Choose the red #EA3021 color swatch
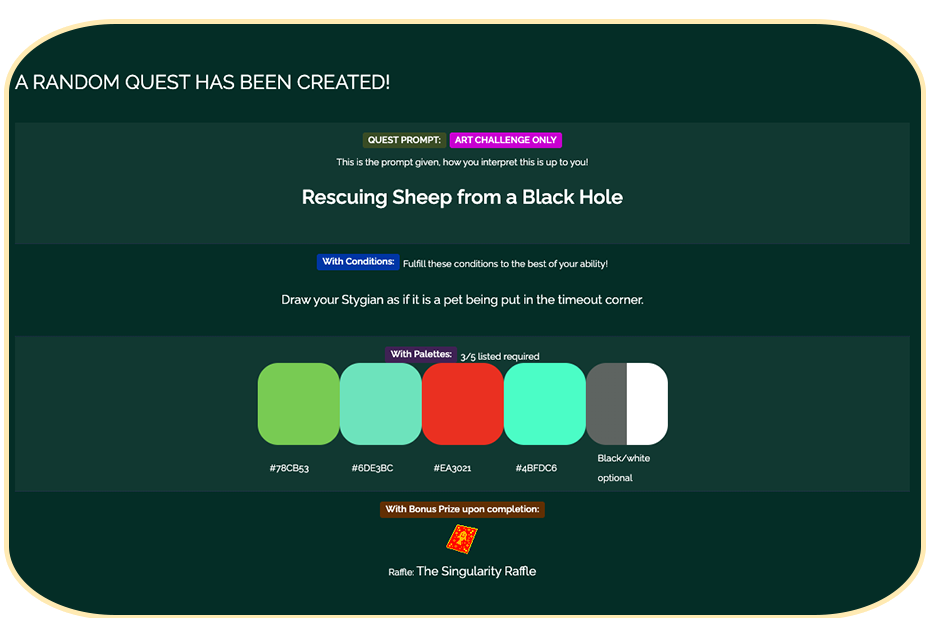 tap(462, 404)
